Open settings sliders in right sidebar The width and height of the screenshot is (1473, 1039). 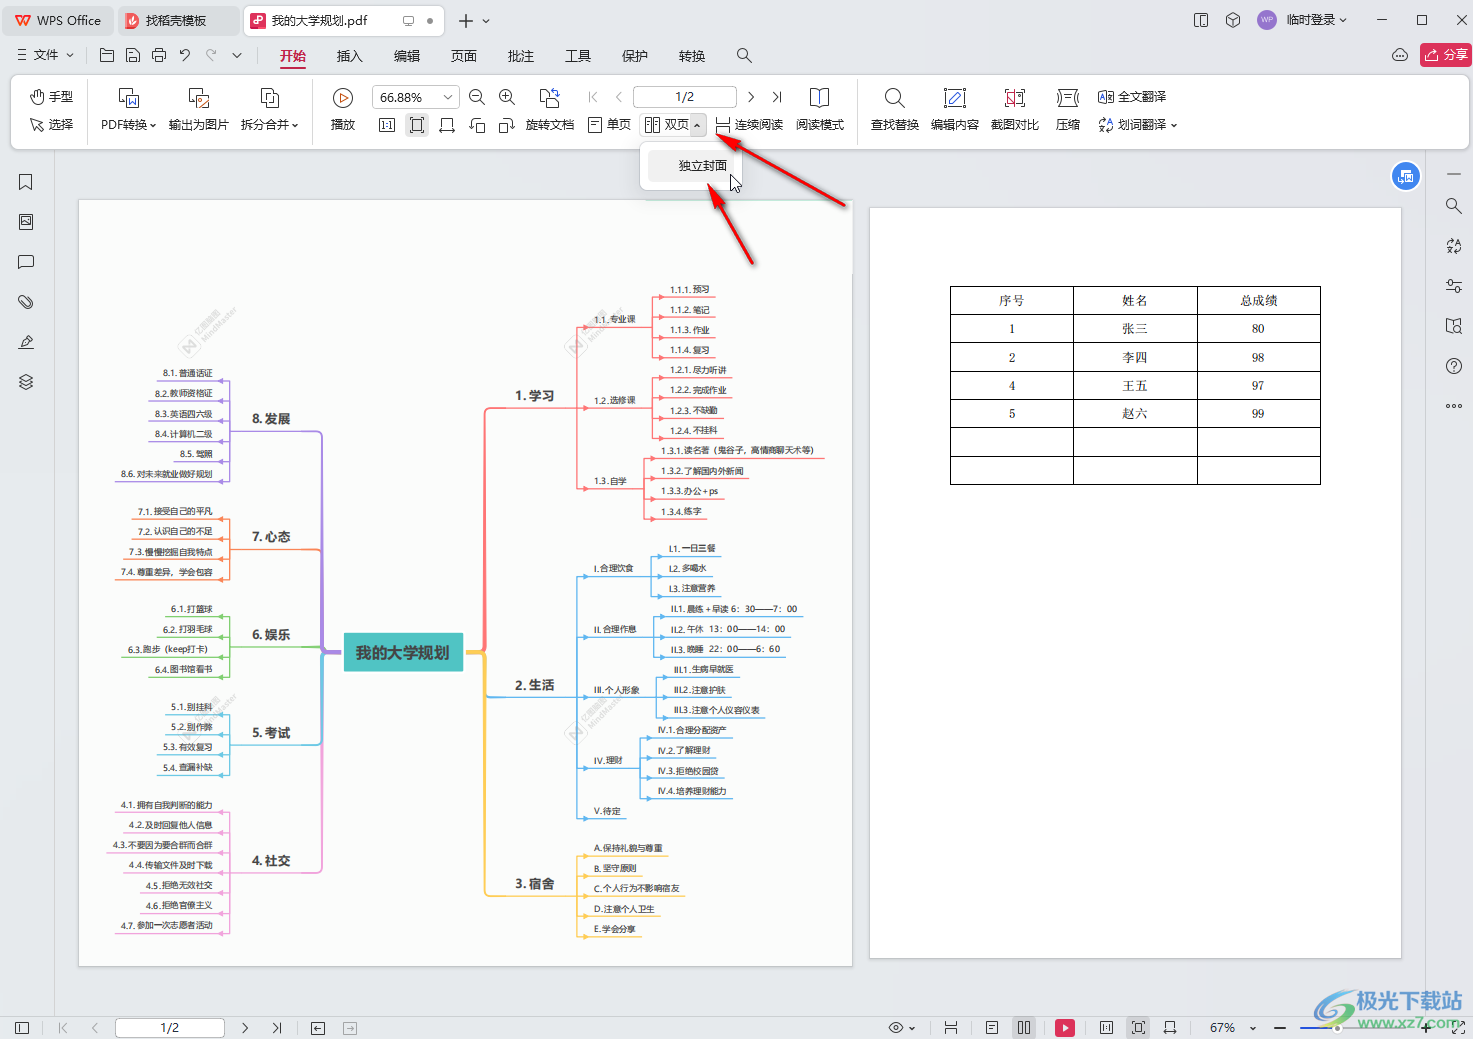click(1454, 286)
